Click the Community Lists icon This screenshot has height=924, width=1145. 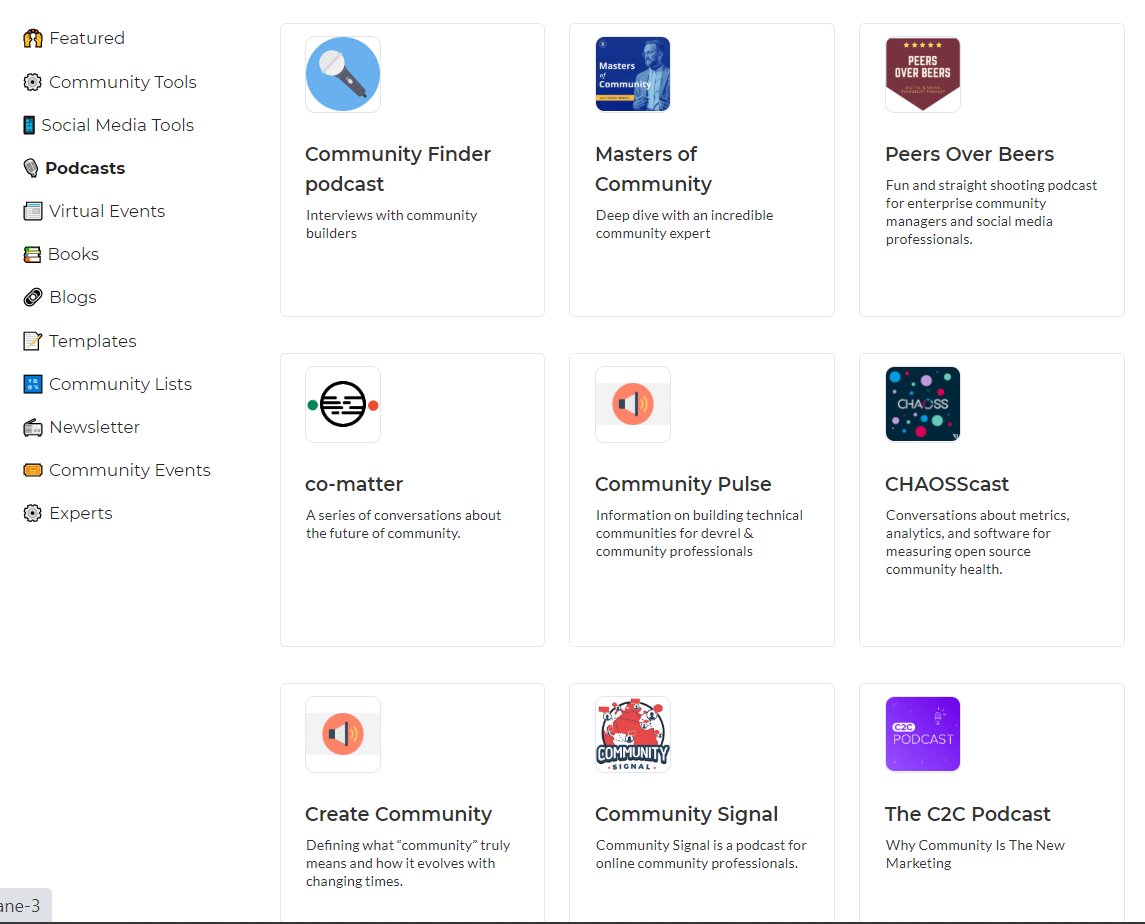31,383
